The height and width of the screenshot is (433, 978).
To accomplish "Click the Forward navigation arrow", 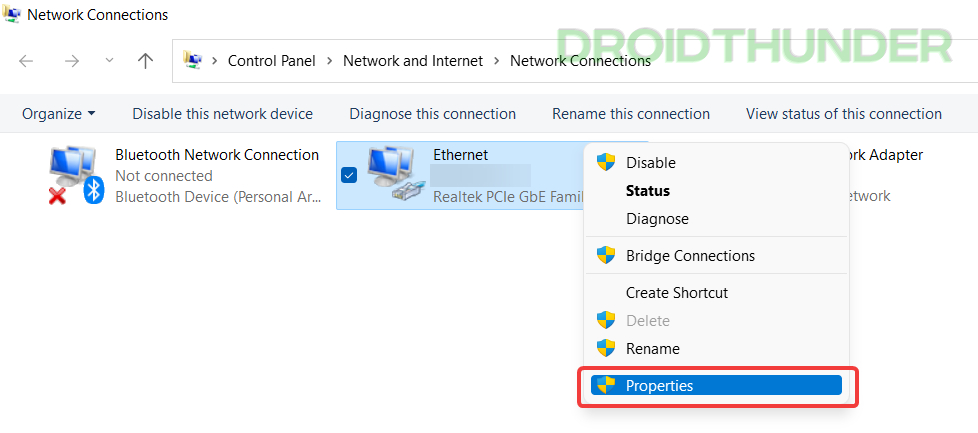I will coord(72,61).
